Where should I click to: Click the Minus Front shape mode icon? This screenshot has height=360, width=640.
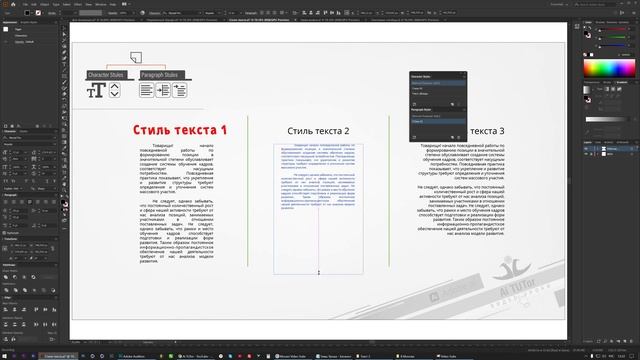click(15, 277)
